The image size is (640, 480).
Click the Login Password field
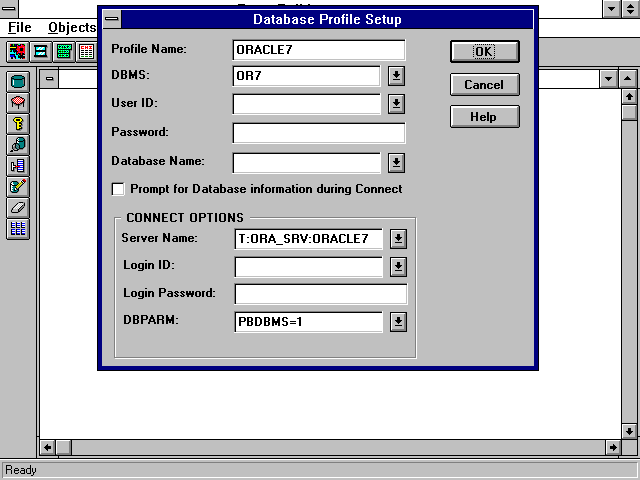[x=321, y=294]
